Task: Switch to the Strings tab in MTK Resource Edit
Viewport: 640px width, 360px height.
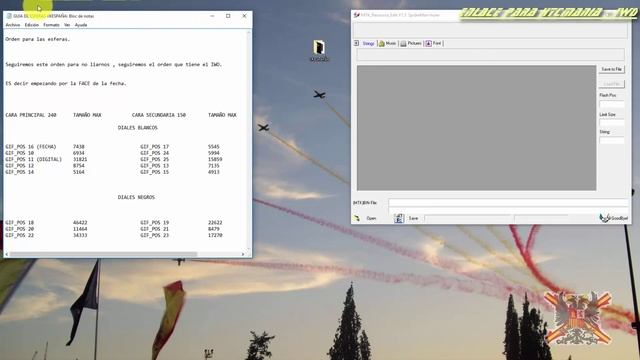Action: [368, 43]
